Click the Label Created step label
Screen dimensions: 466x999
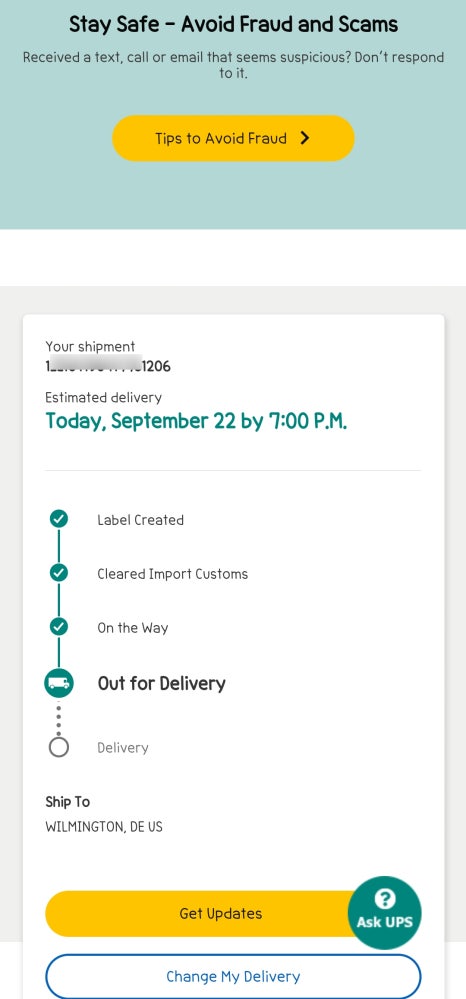point(140,520)
